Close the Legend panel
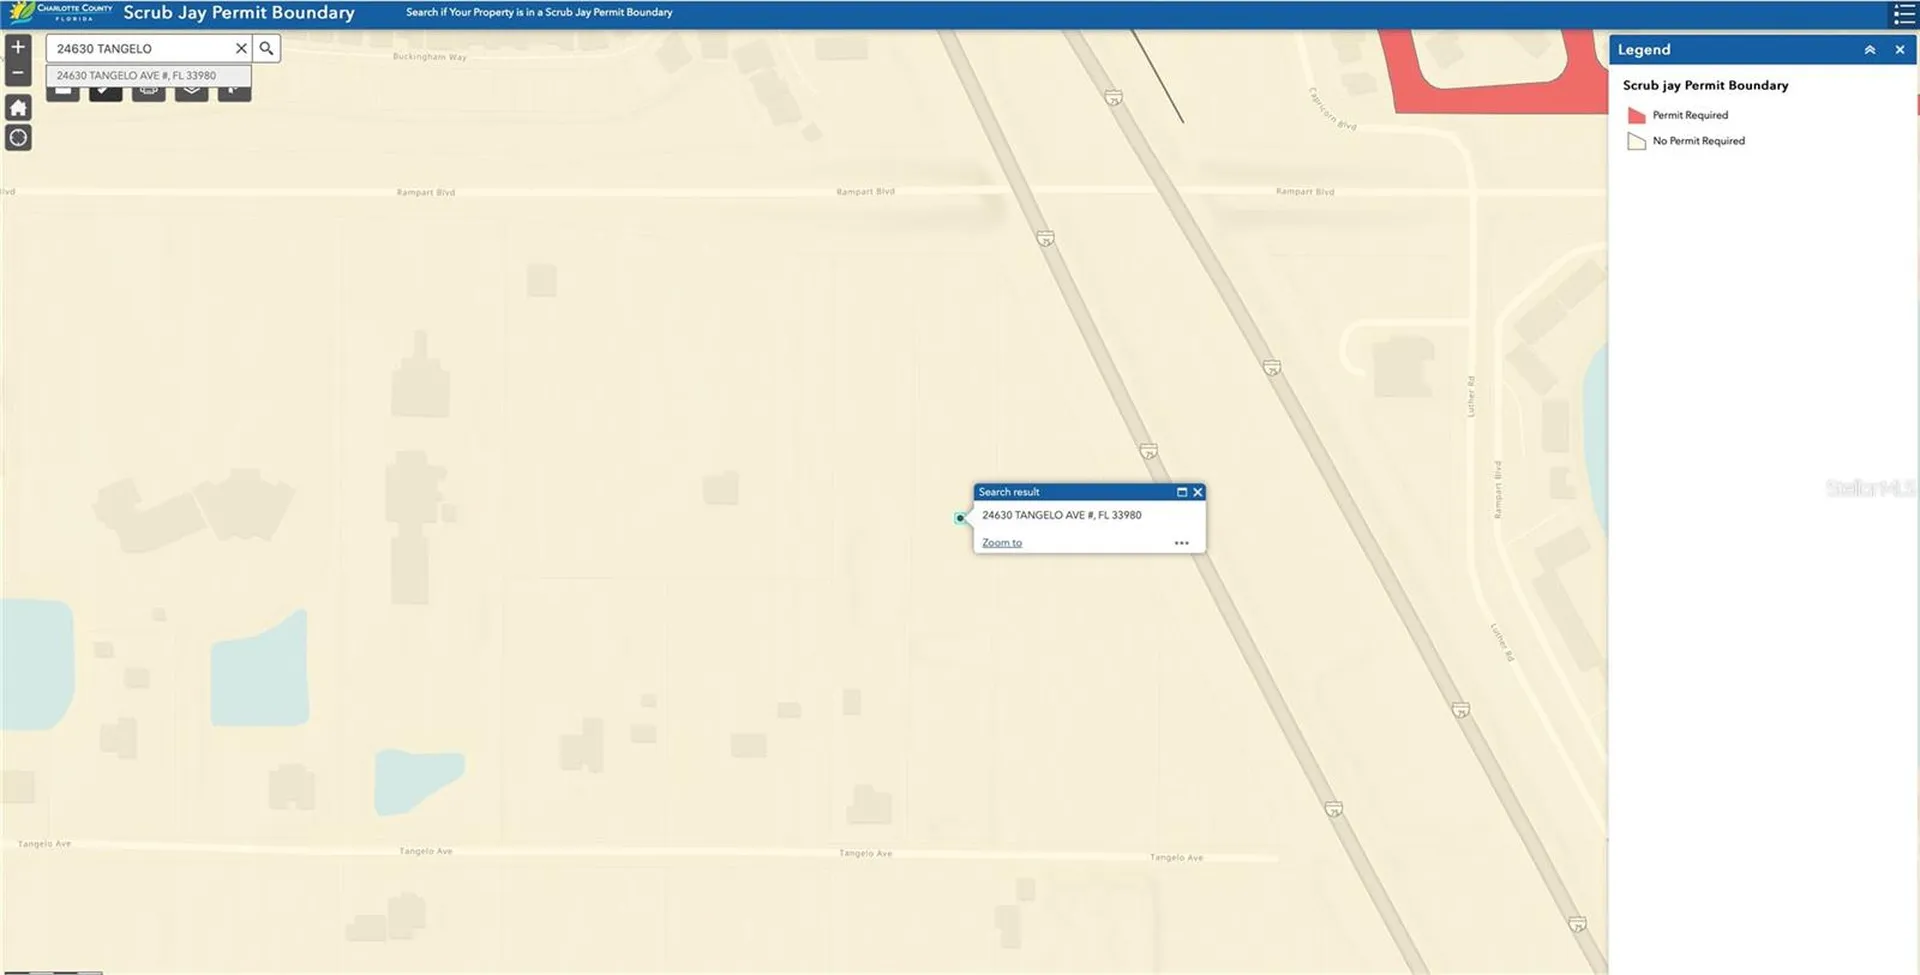Viewport: 1920px width, 975px height. (1899, 50)
